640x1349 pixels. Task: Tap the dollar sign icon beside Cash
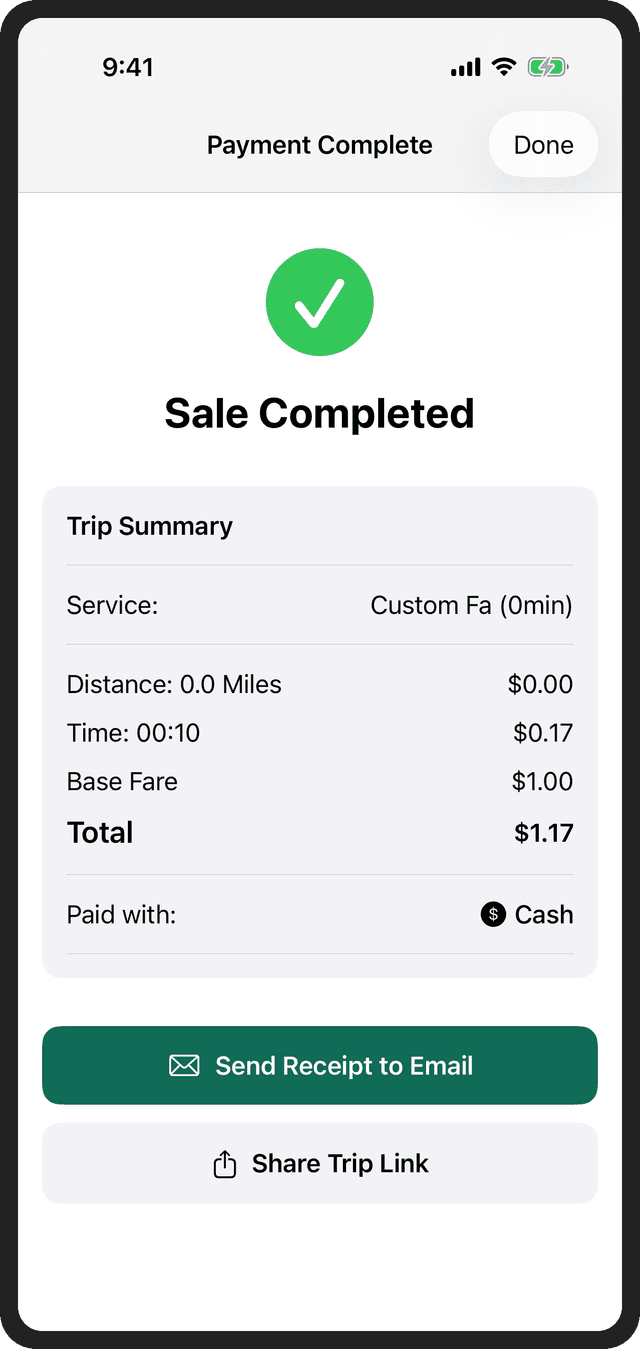click(x=492, y=914)
